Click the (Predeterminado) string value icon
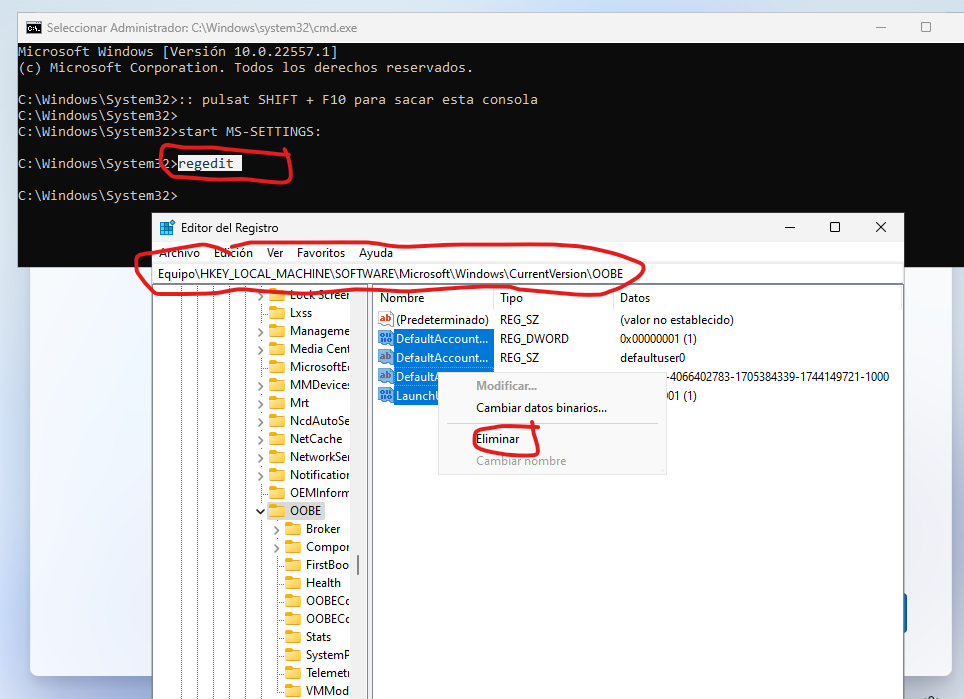 [x=386, y=320]
